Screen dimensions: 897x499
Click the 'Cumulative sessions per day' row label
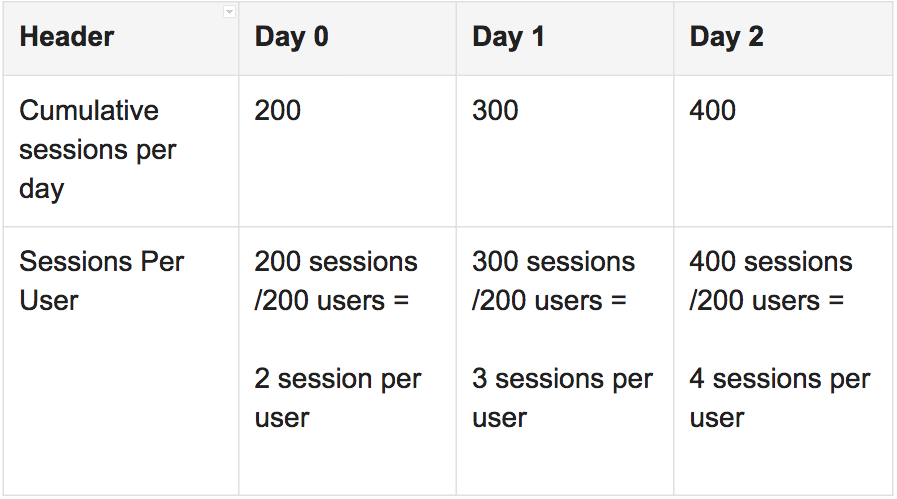97,150
